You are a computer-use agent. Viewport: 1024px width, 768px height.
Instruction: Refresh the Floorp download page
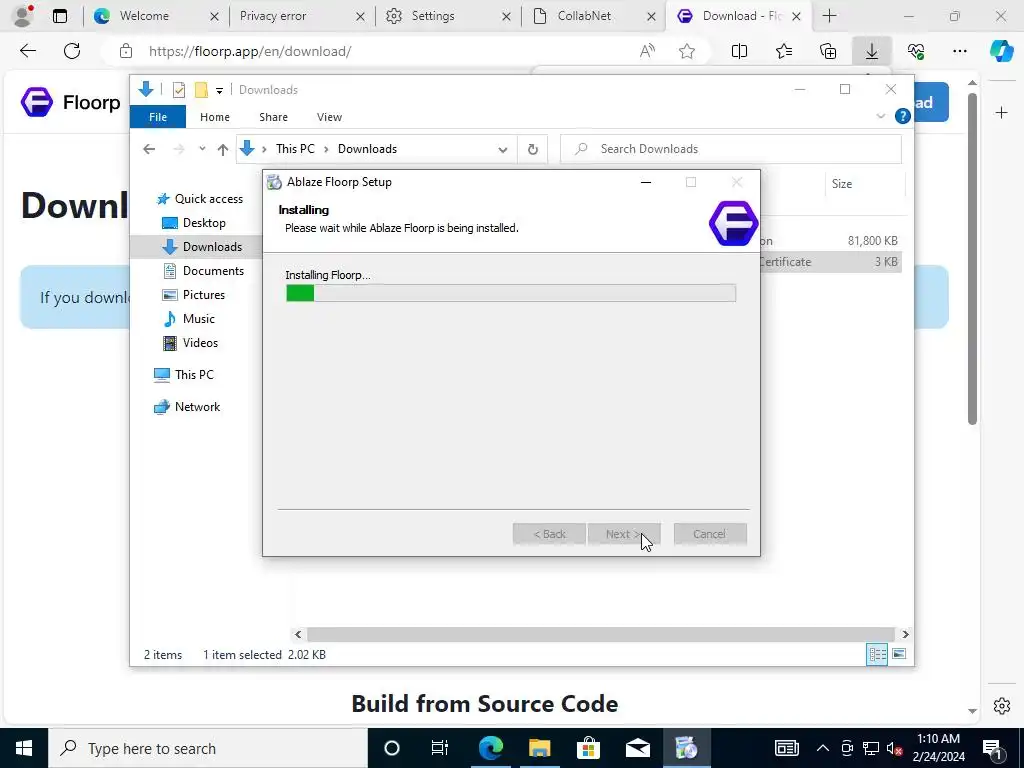tap(72, 51)
